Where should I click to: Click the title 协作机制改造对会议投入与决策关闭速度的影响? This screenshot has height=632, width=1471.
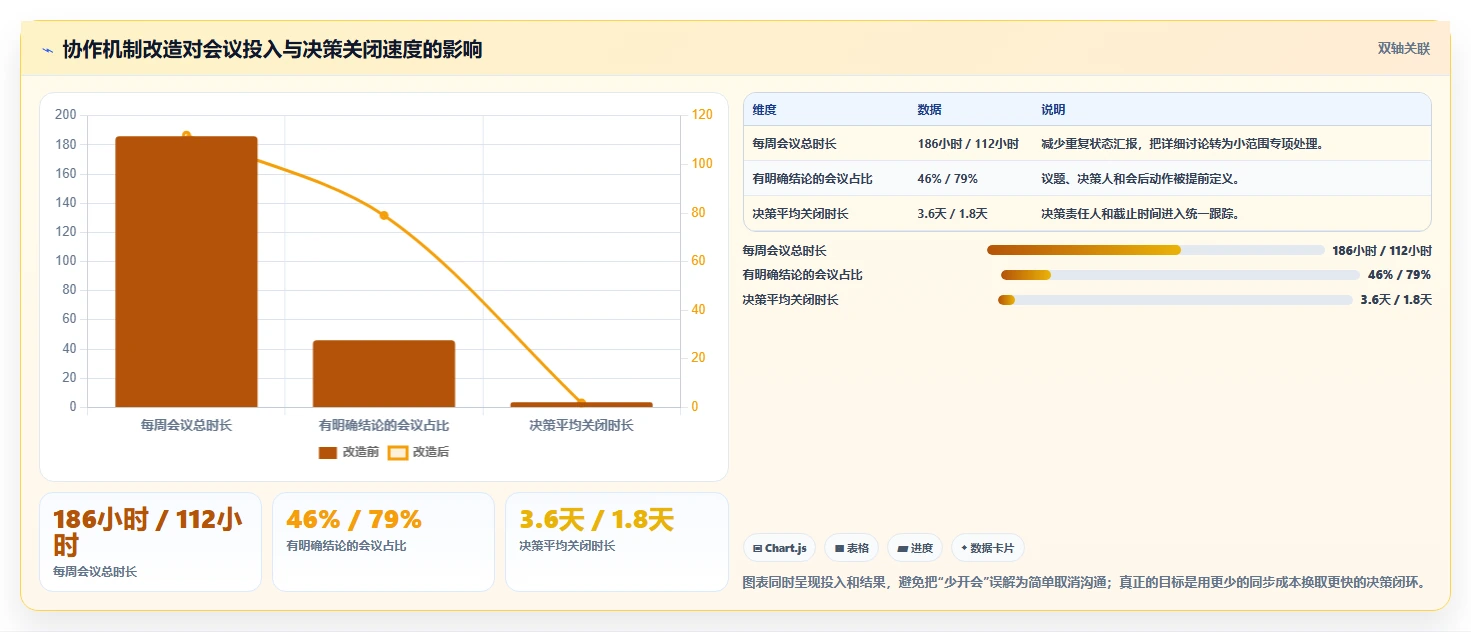[x=272, y=50]
